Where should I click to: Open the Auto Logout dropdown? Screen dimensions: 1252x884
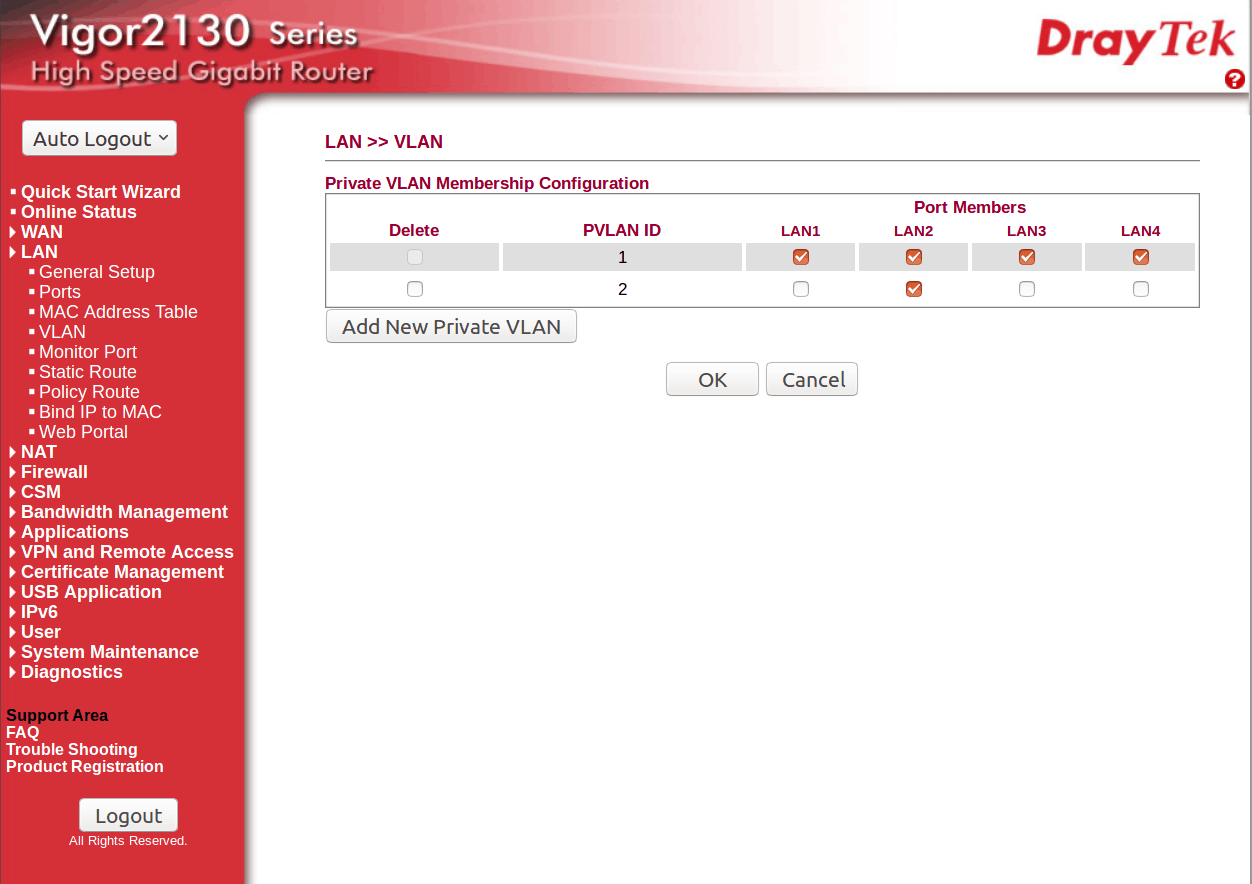click(100, 139)
